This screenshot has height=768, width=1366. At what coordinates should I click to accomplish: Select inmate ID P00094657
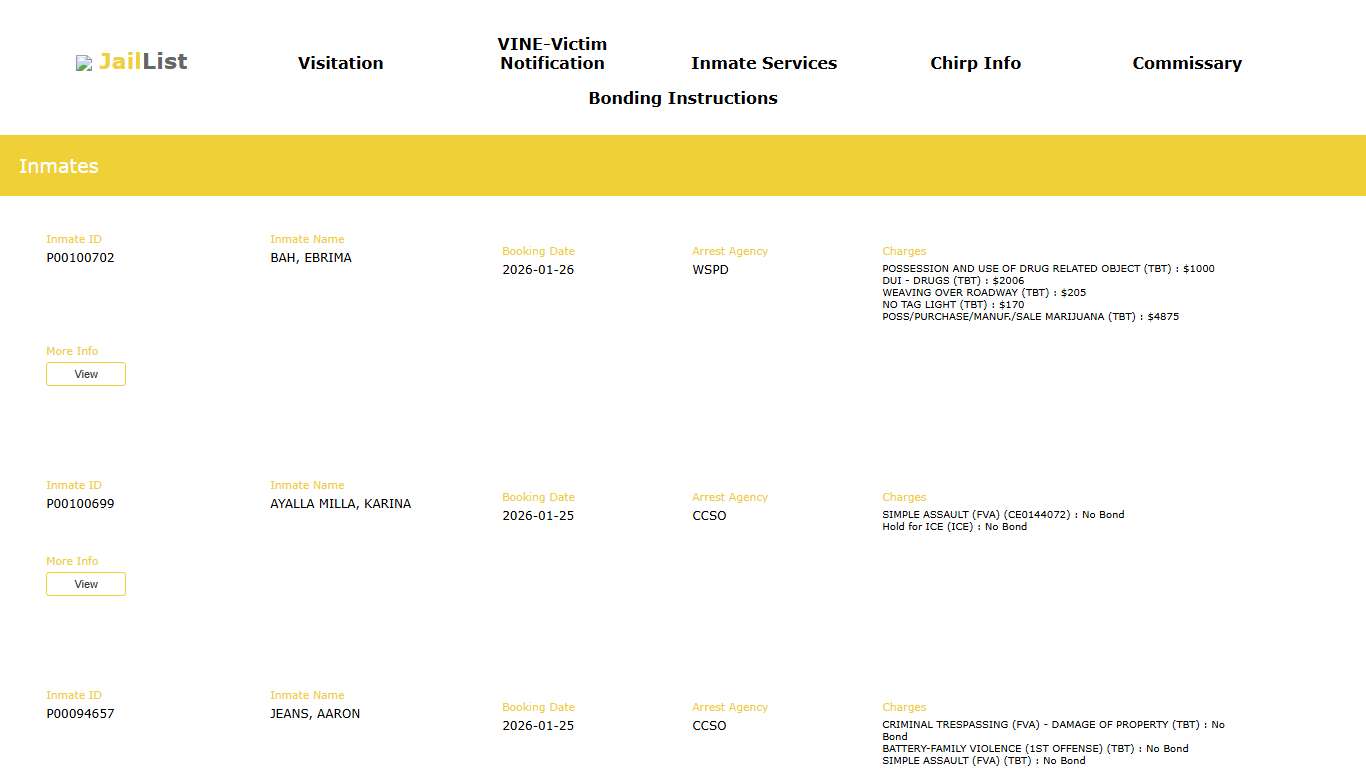pyautogui.click(x=80, y=714)
